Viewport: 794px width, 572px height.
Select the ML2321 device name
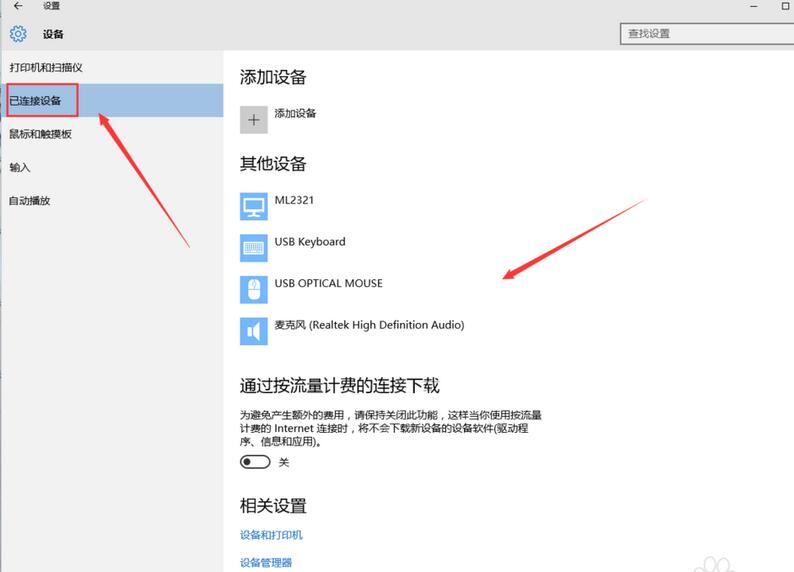point(294,200)
